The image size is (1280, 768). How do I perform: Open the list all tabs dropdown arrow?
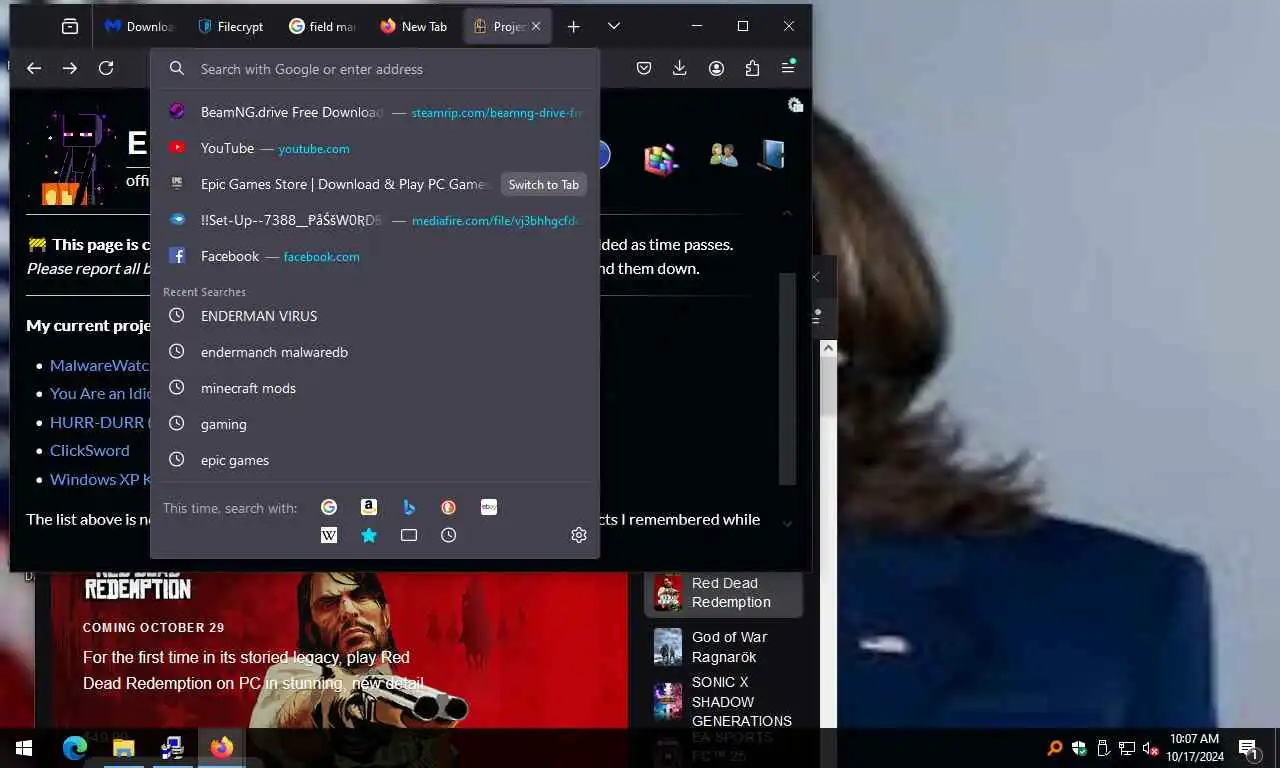(x=614, y=27)
